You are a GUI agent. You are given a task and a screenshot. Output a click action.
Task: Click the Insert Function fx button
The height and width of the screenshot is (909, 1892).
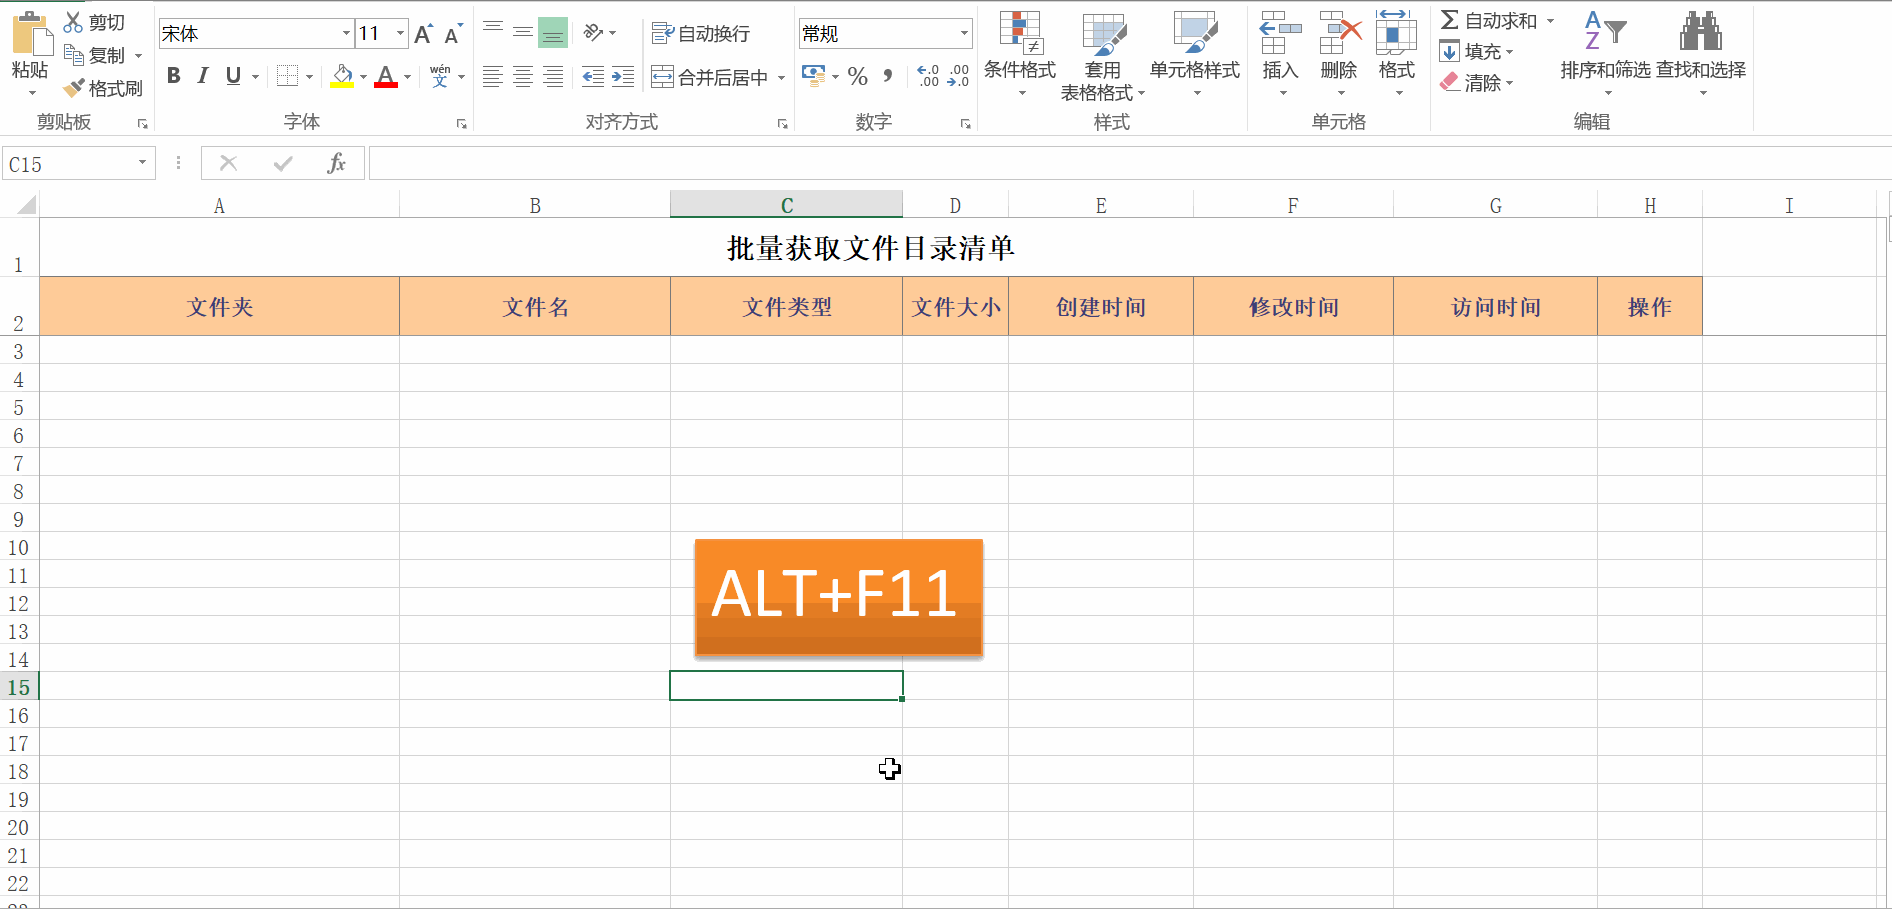(337, 163)
